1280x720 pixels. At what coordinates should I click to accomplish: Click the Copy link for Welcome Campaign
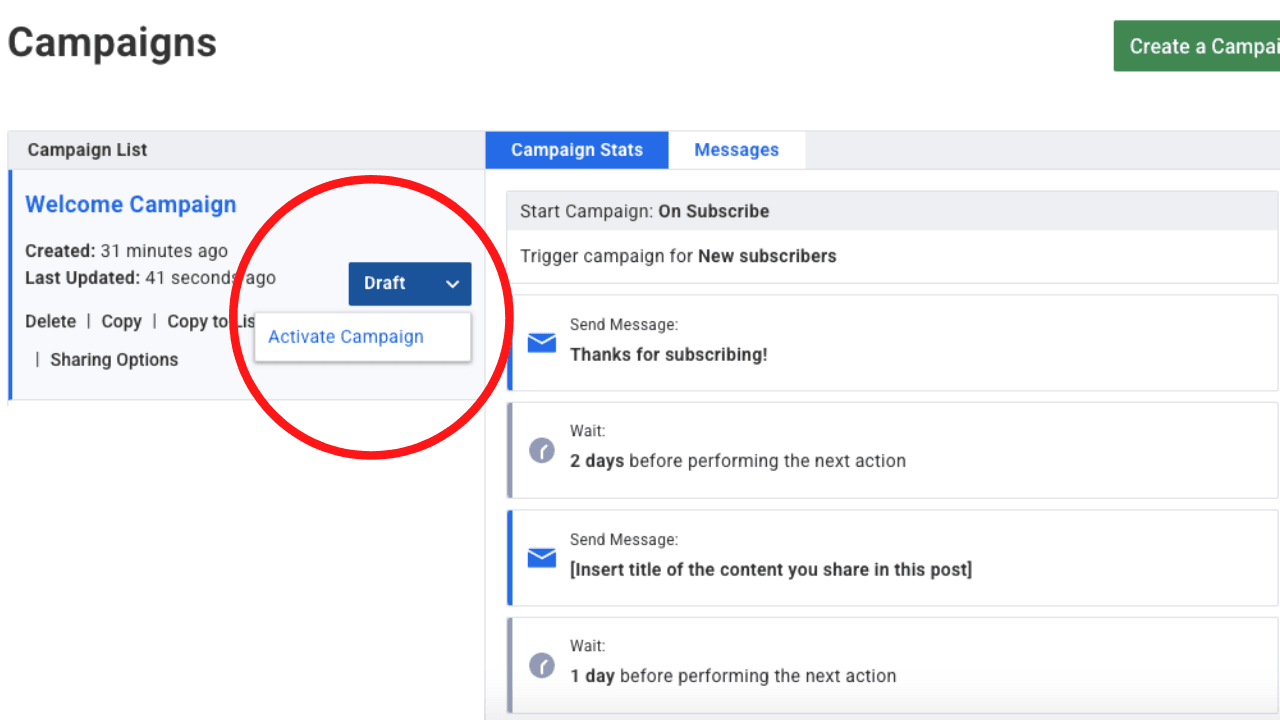[x=122, y=322]
